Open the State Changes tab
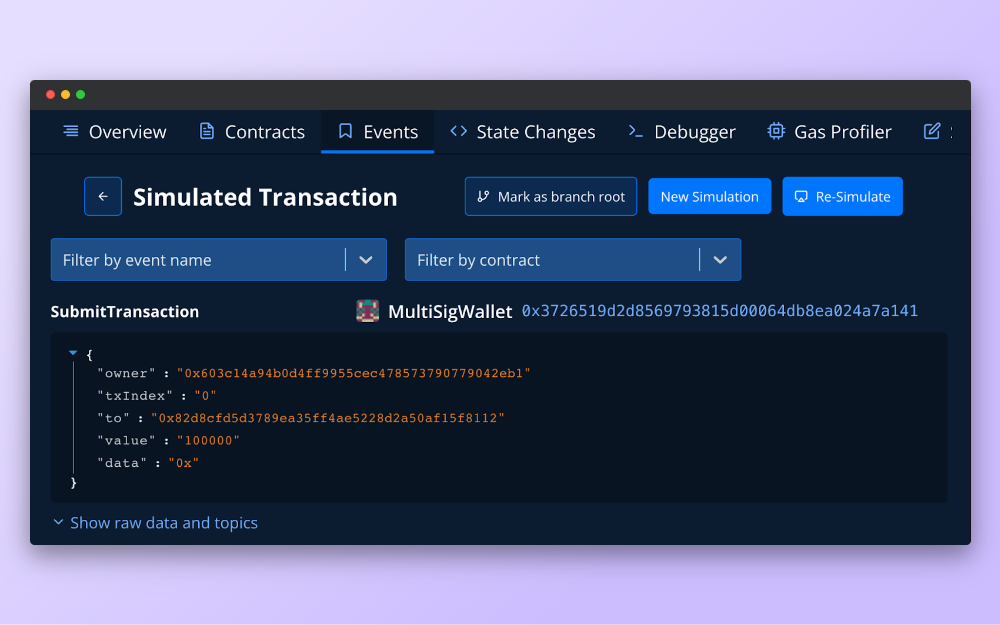The height and width of the screenshot is (625, 1000). (522, 132)
